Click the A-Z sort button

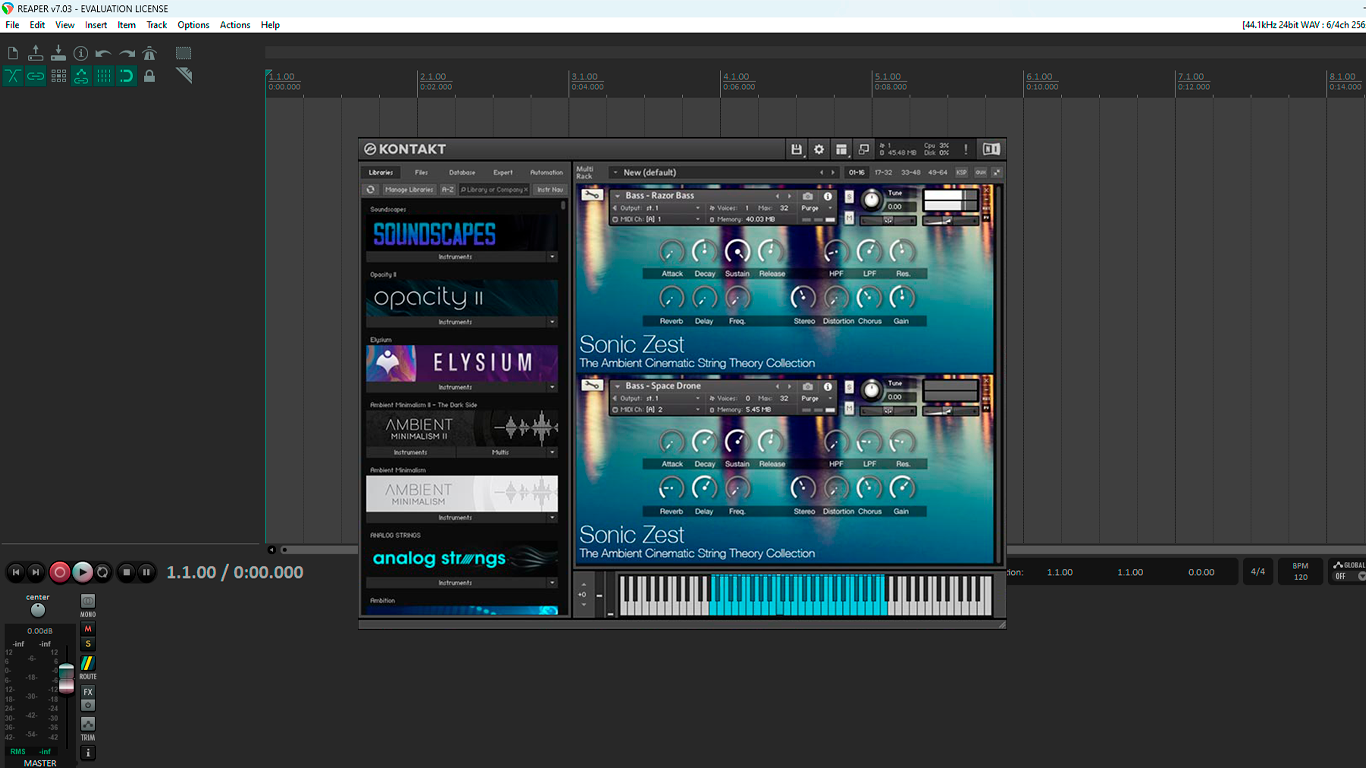point(448,189)
